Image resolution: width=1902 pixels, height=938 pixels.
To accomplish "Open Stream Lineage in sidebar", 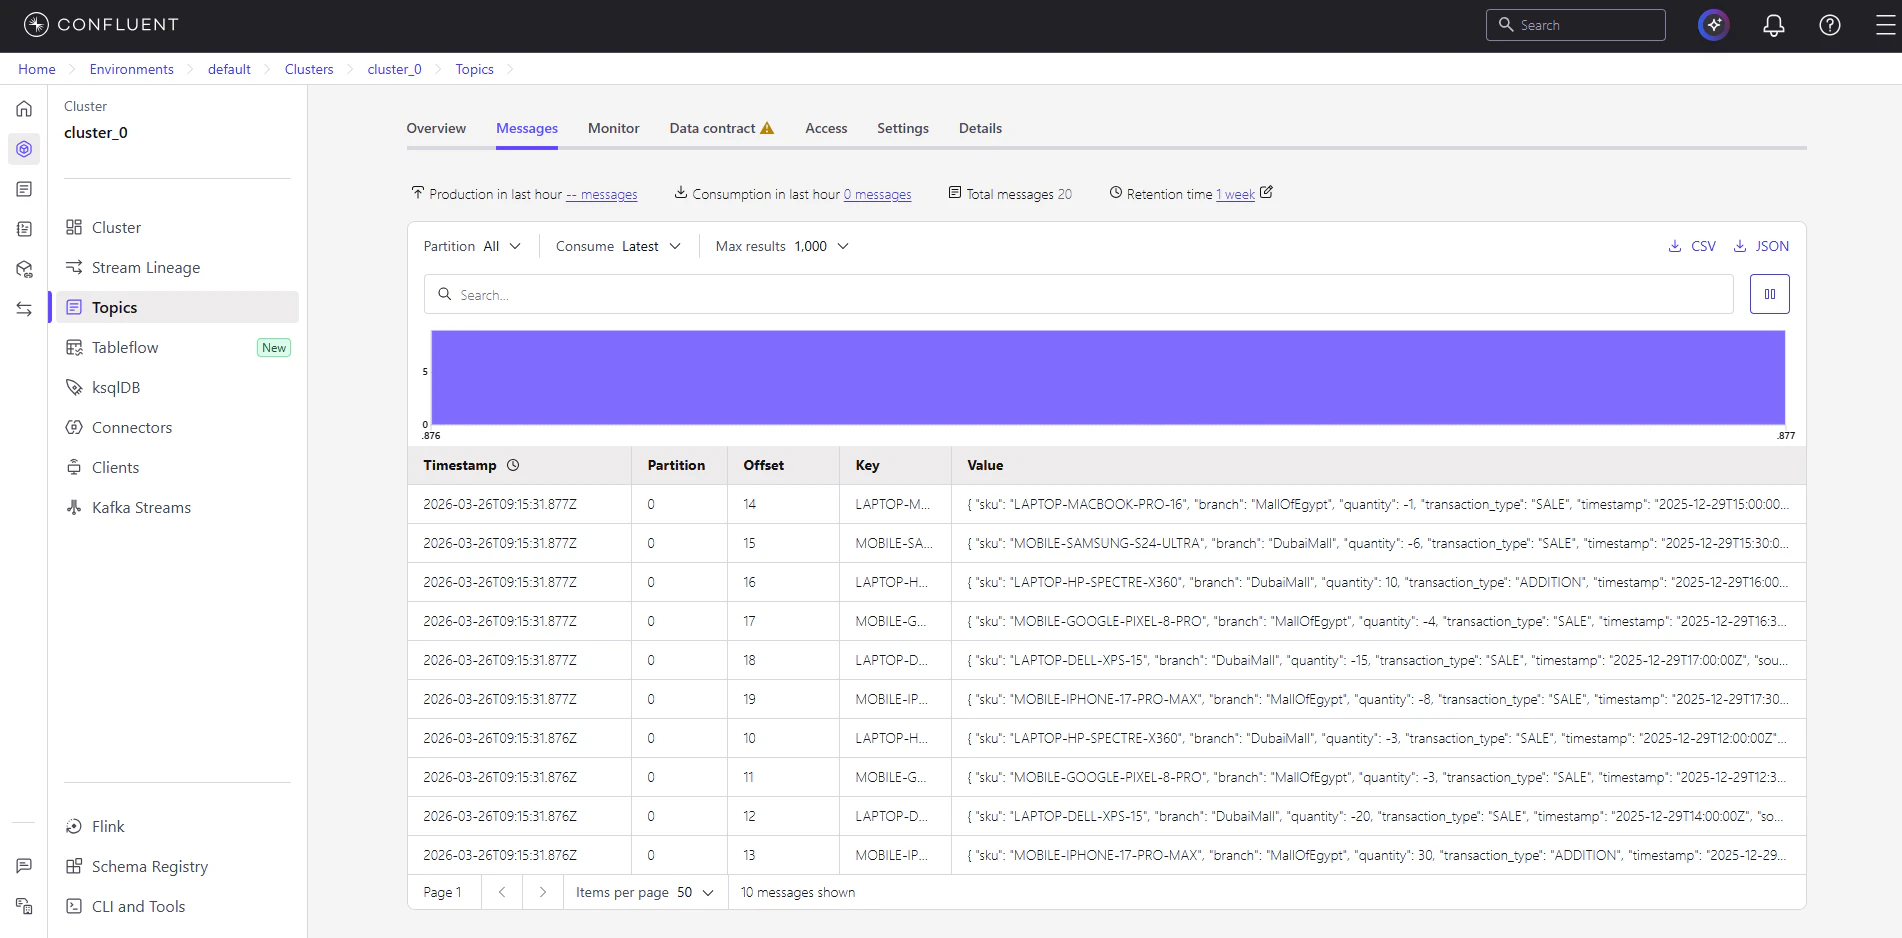I will pyautogui.click(x=177, y=267).
